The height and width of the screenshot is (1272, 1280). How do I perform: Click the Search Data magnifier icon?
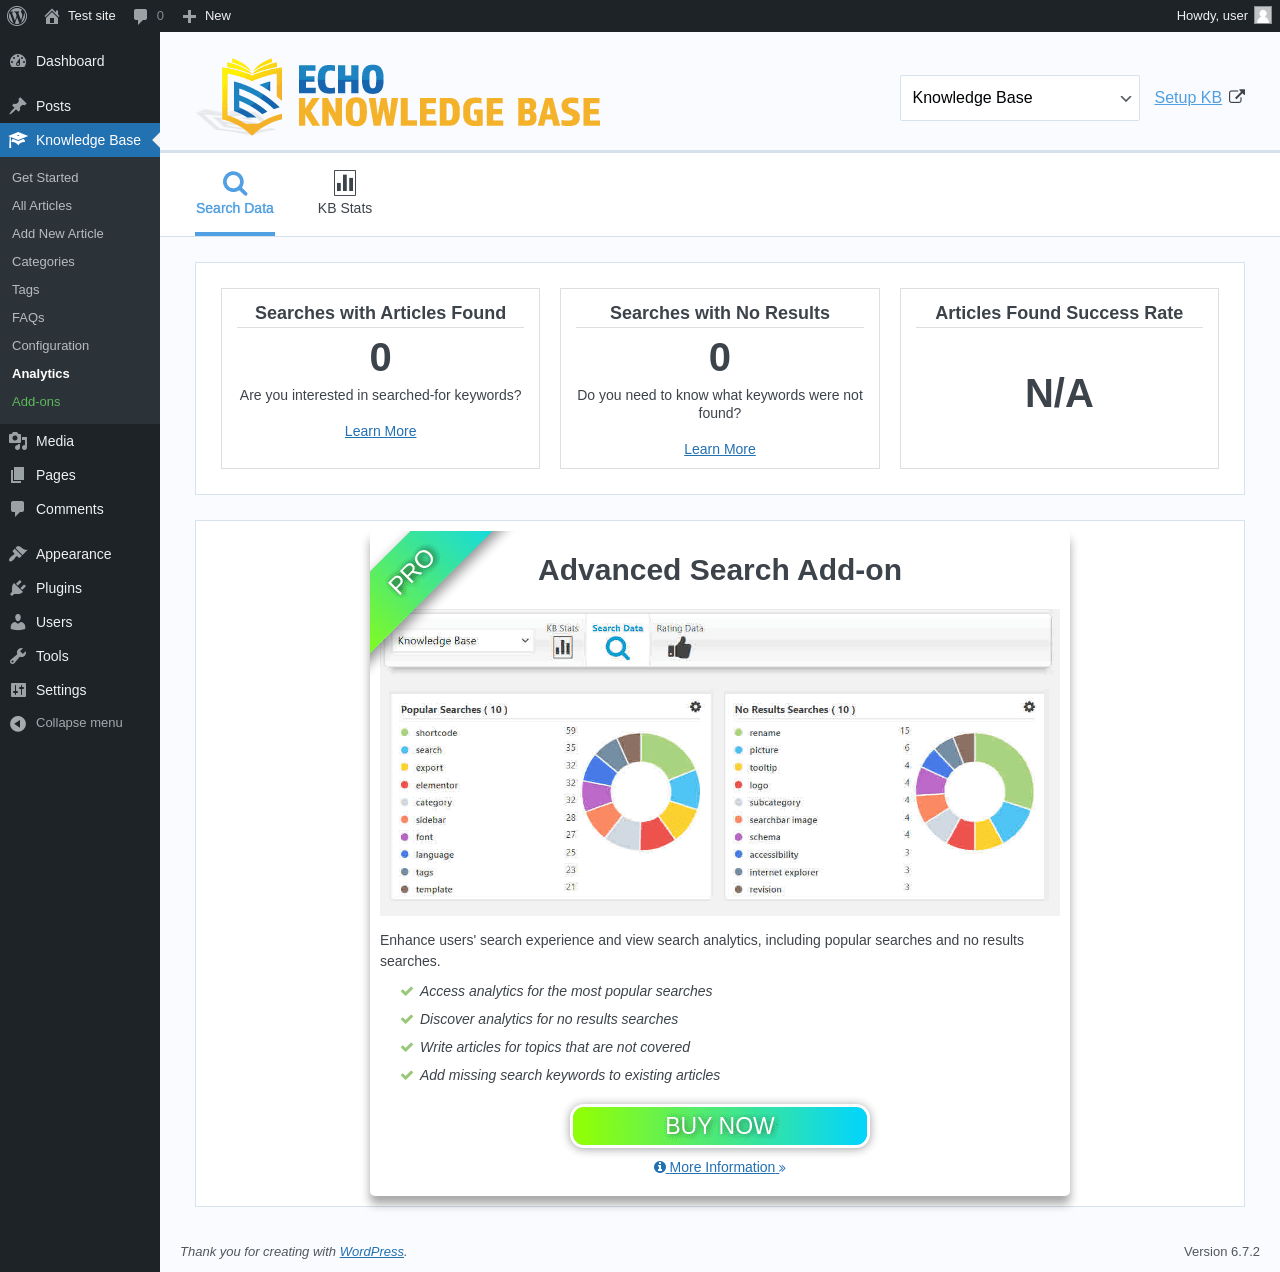click(235, 183)
